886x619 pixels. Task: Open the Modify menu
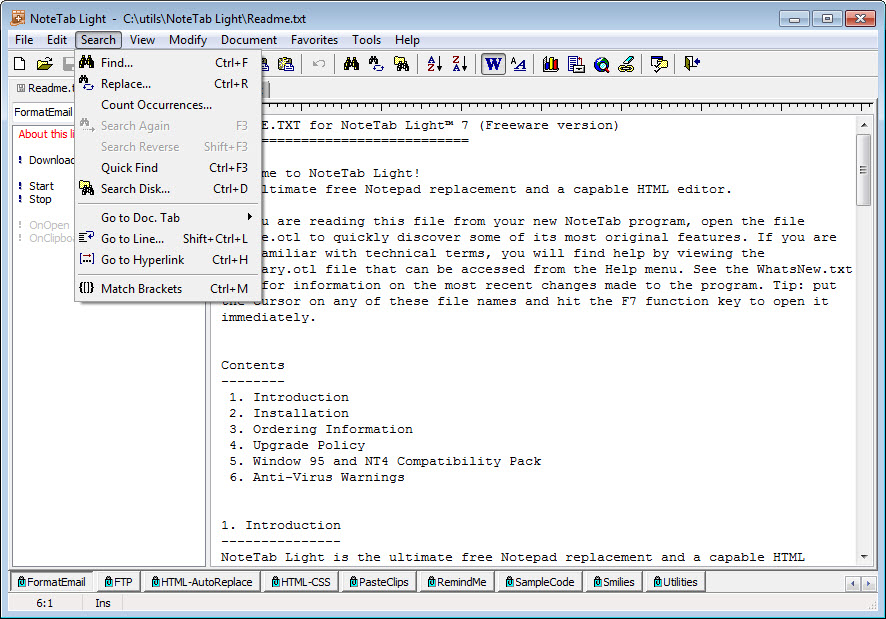[188, 40]
